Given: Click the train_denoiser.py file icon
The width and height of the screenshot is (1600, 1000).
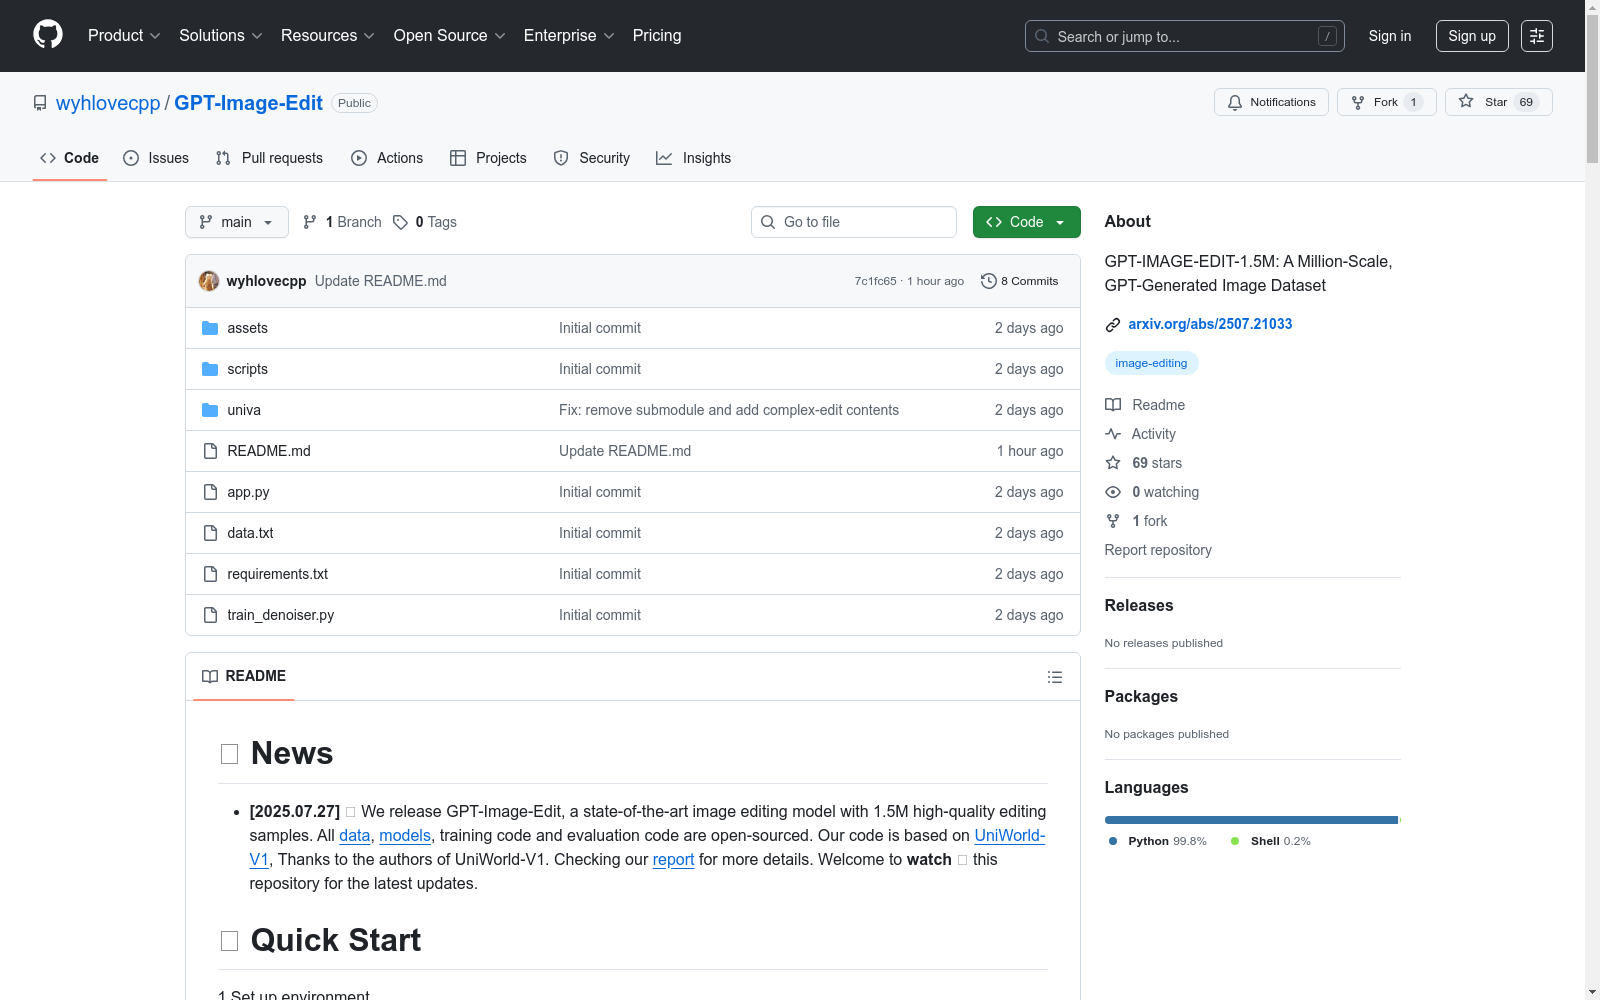Looking at the screenshot, I should 210,615.
